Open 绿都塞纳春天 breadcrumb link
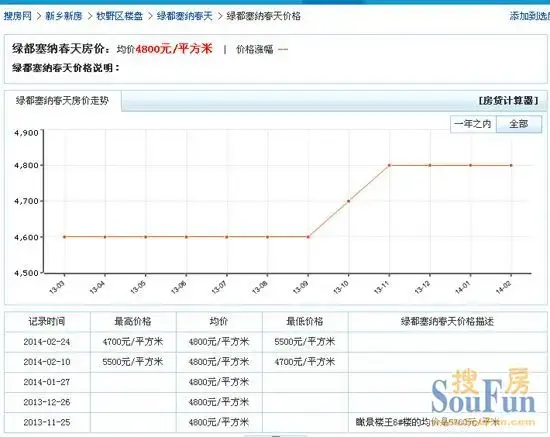 tap(185, 16)
